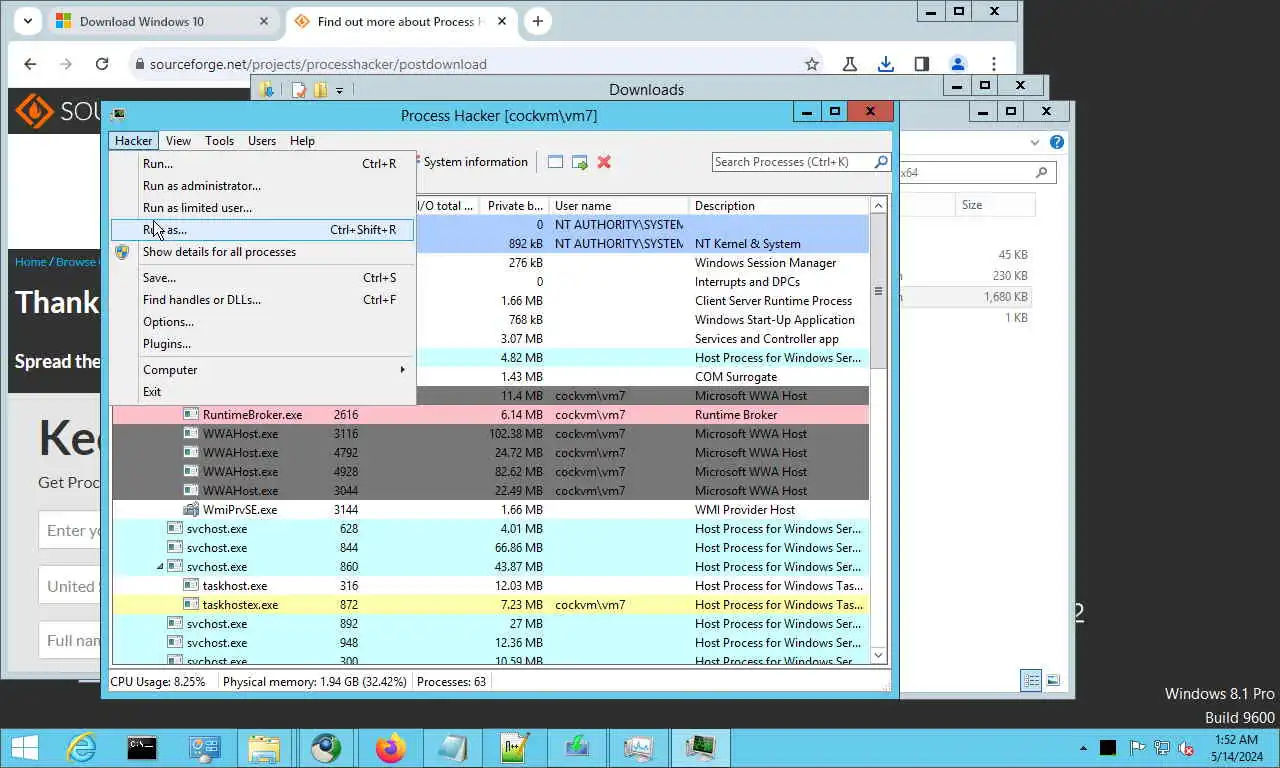Click the 1,680 KB file size cell

pos(1005,297)
